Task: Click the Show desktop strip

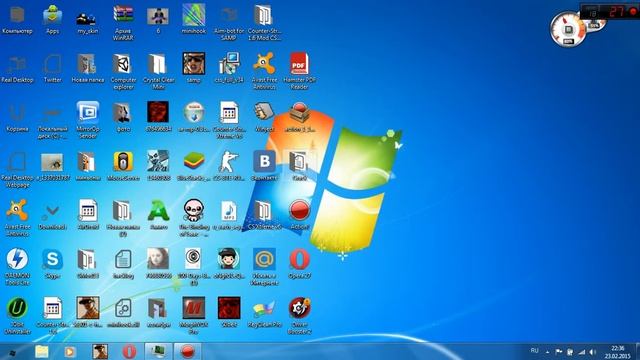Action: pos(637,352)
